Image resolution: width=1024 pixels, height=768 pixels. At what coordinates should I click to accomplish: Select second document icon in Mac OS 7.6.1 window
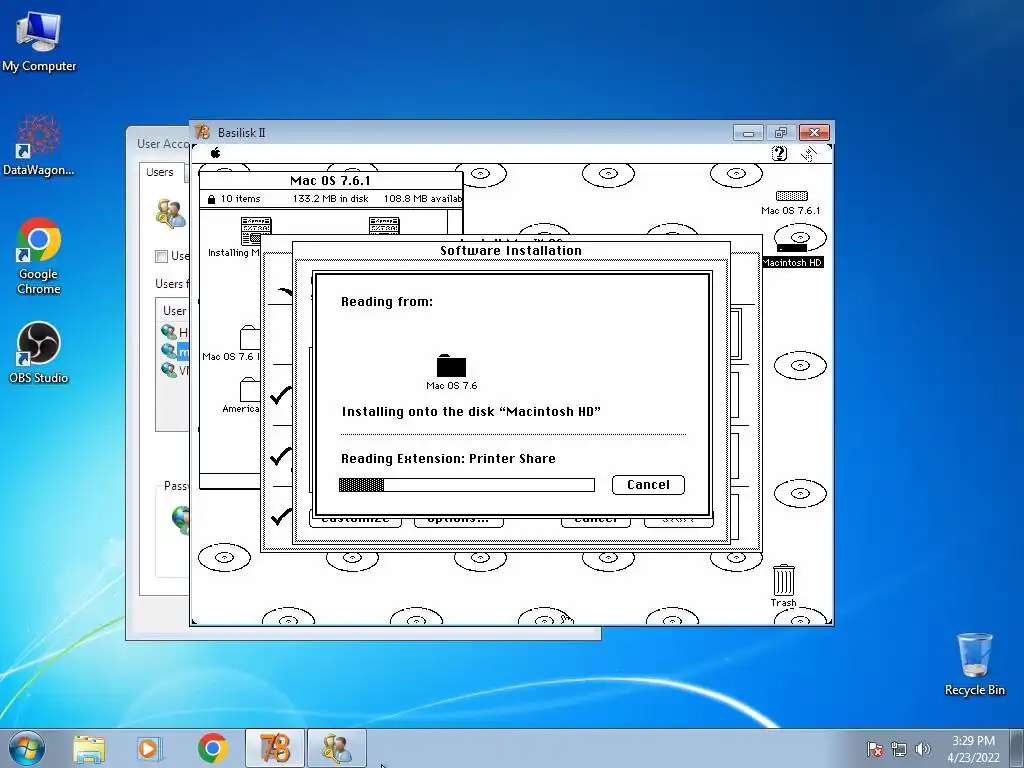click(x=384, y=226)
